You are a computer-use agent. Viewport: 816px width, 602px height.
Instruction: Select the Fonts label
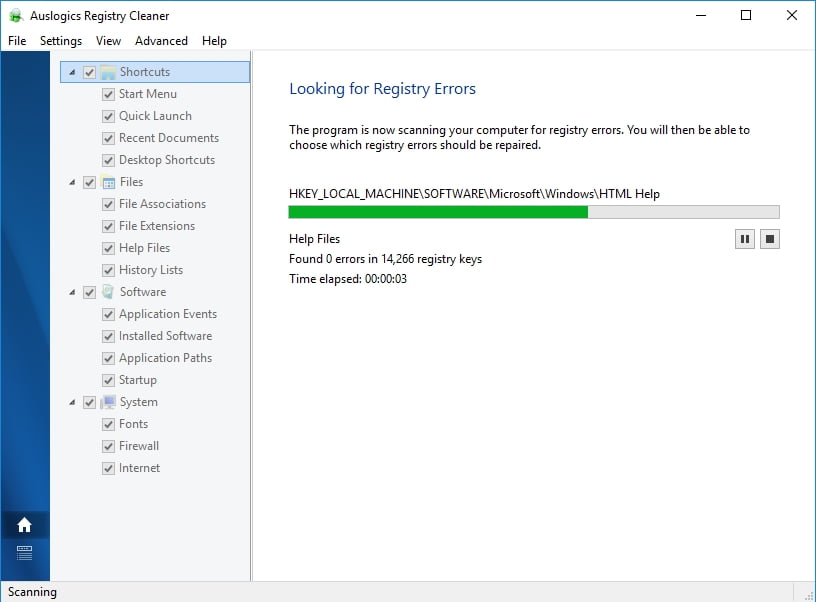(133, 424)
